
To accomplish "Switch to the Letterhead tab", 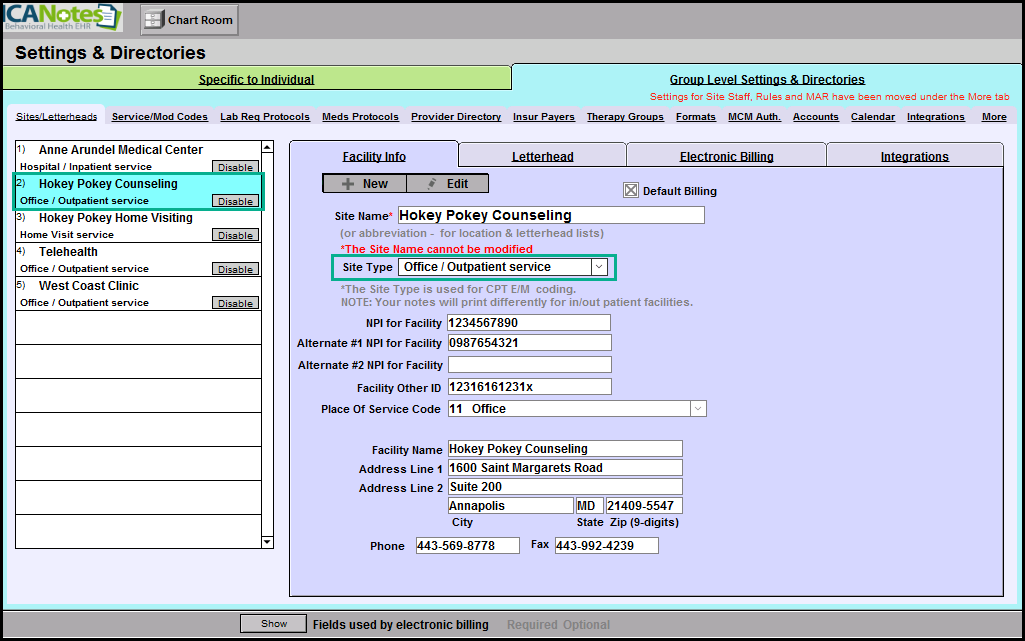I will (x=542, y=156).
